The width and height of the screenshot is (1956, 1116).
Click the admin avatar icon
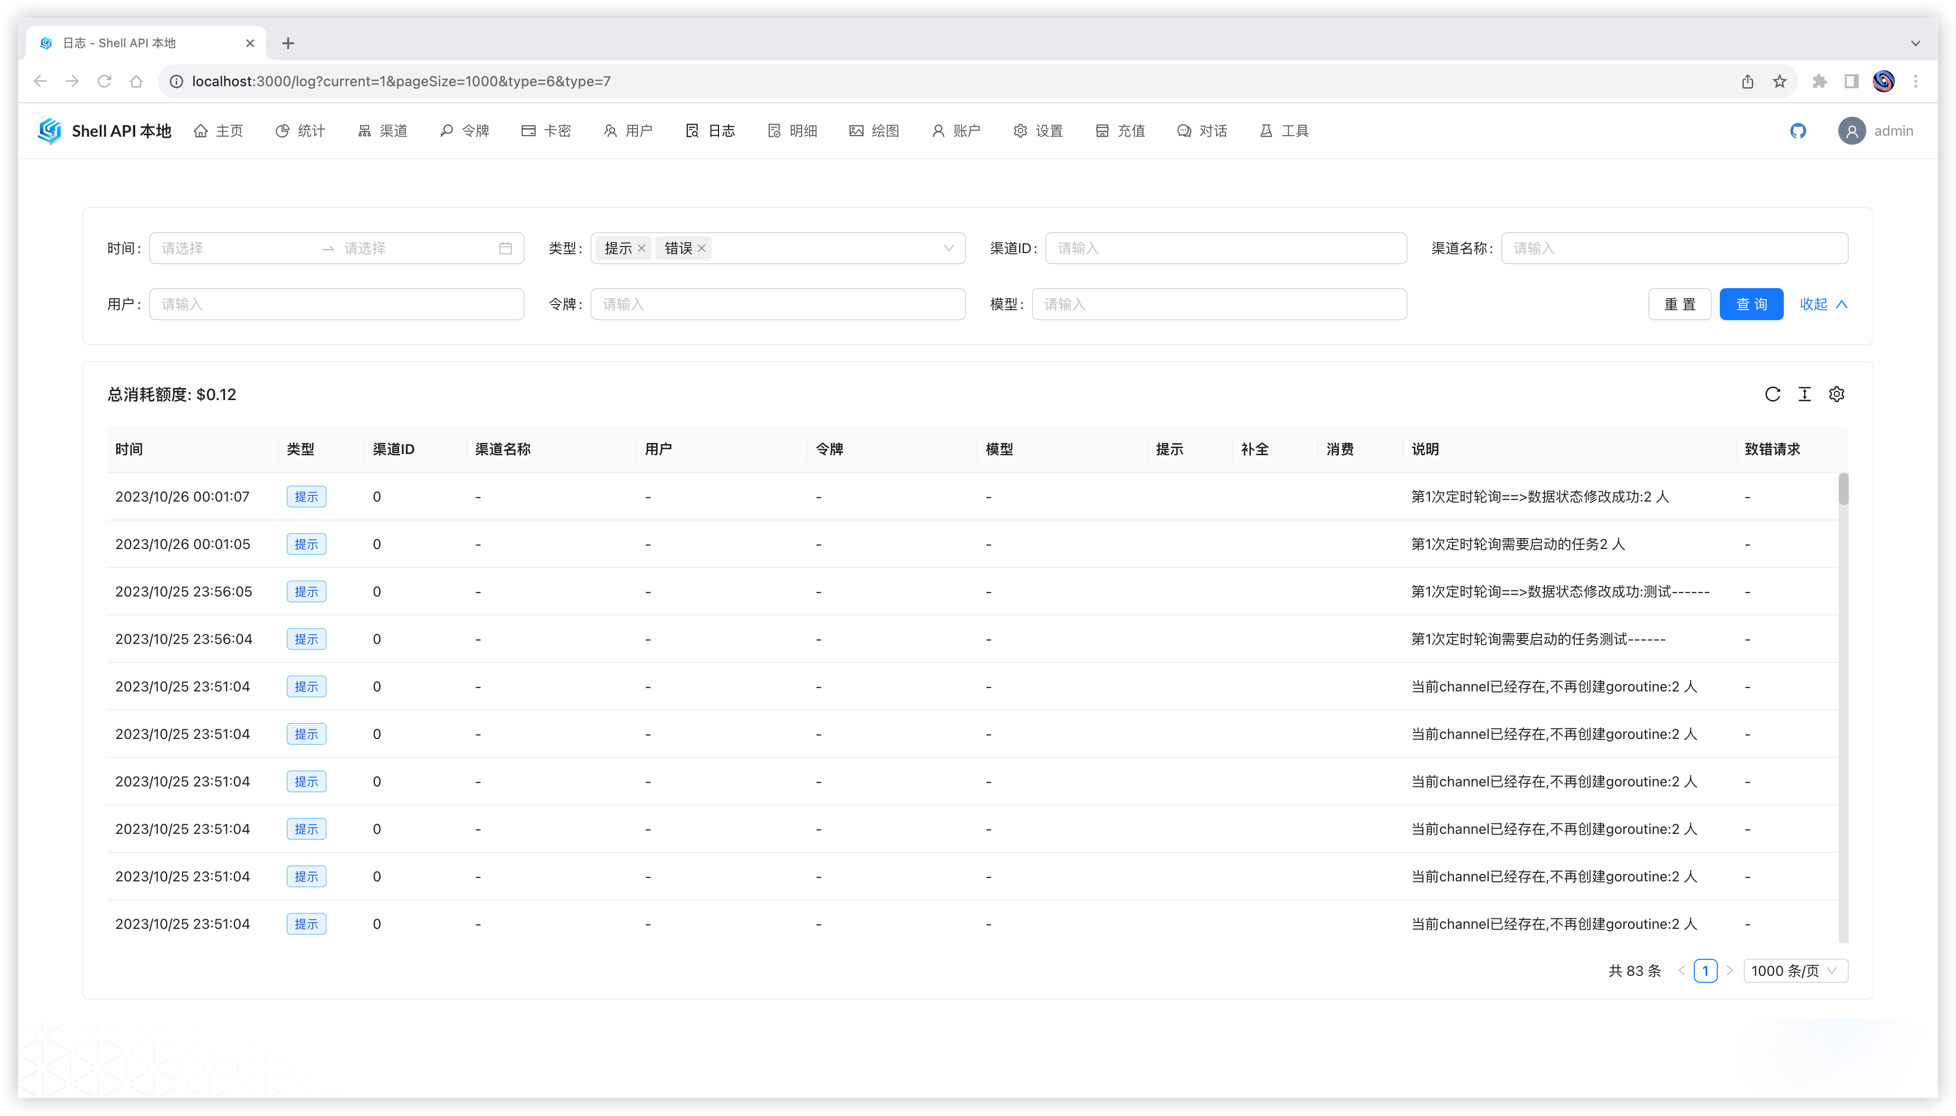coord(1851,131)
